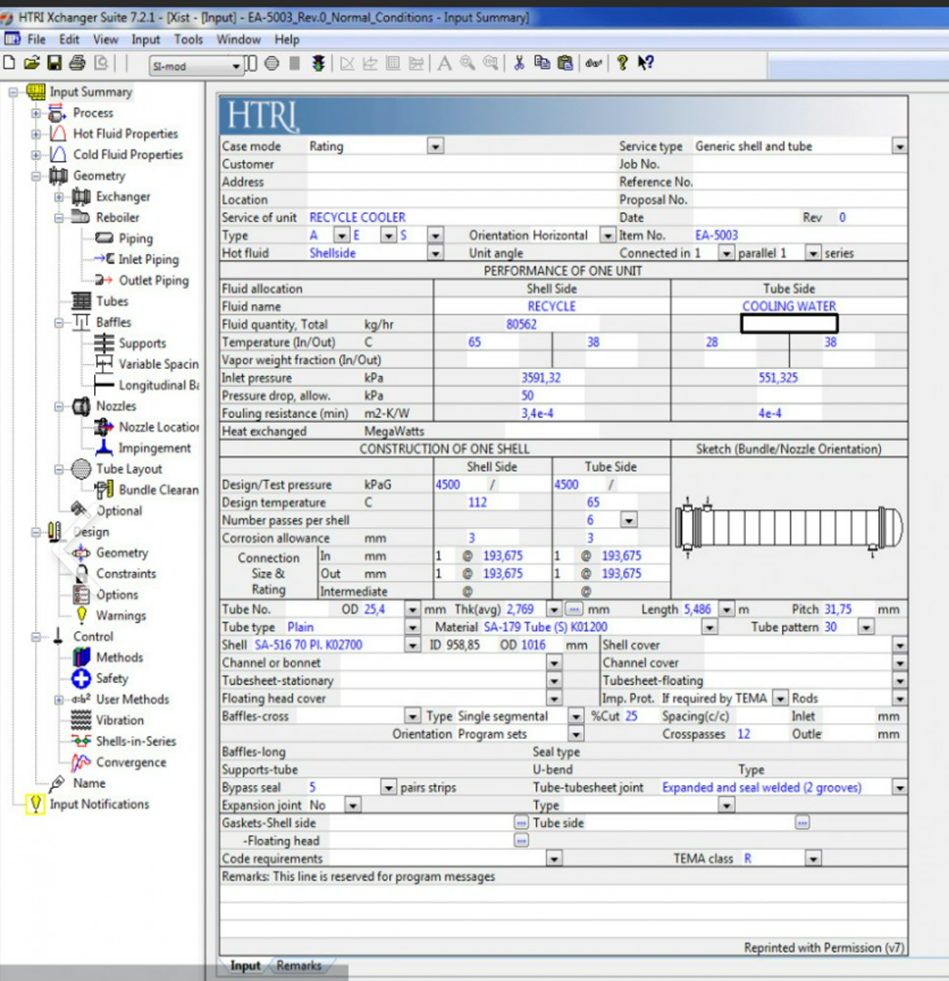Click the Print toolbar icon
949x981 pixels.
pyautogui.click(x=77, y=64)
